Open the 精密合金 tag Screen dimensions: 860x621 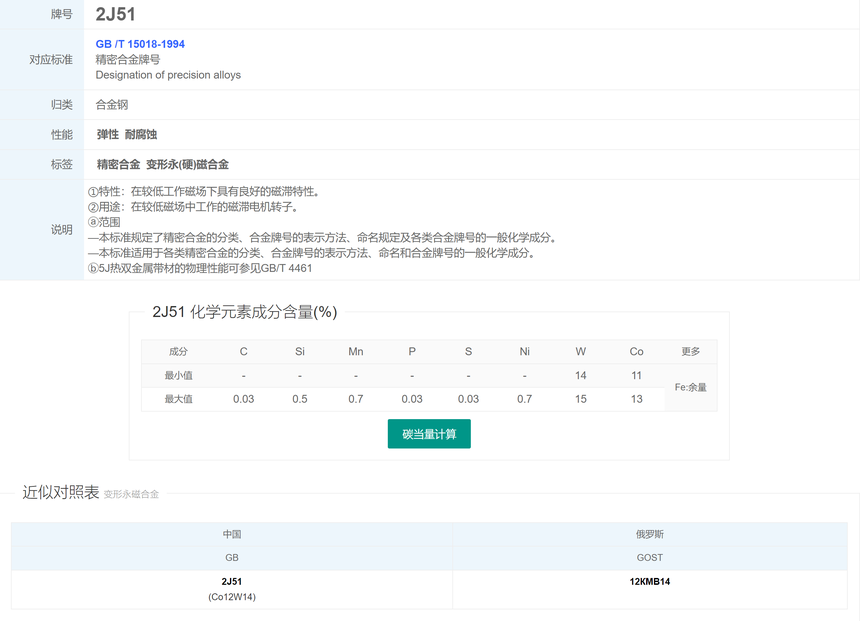tap(118, 164)
